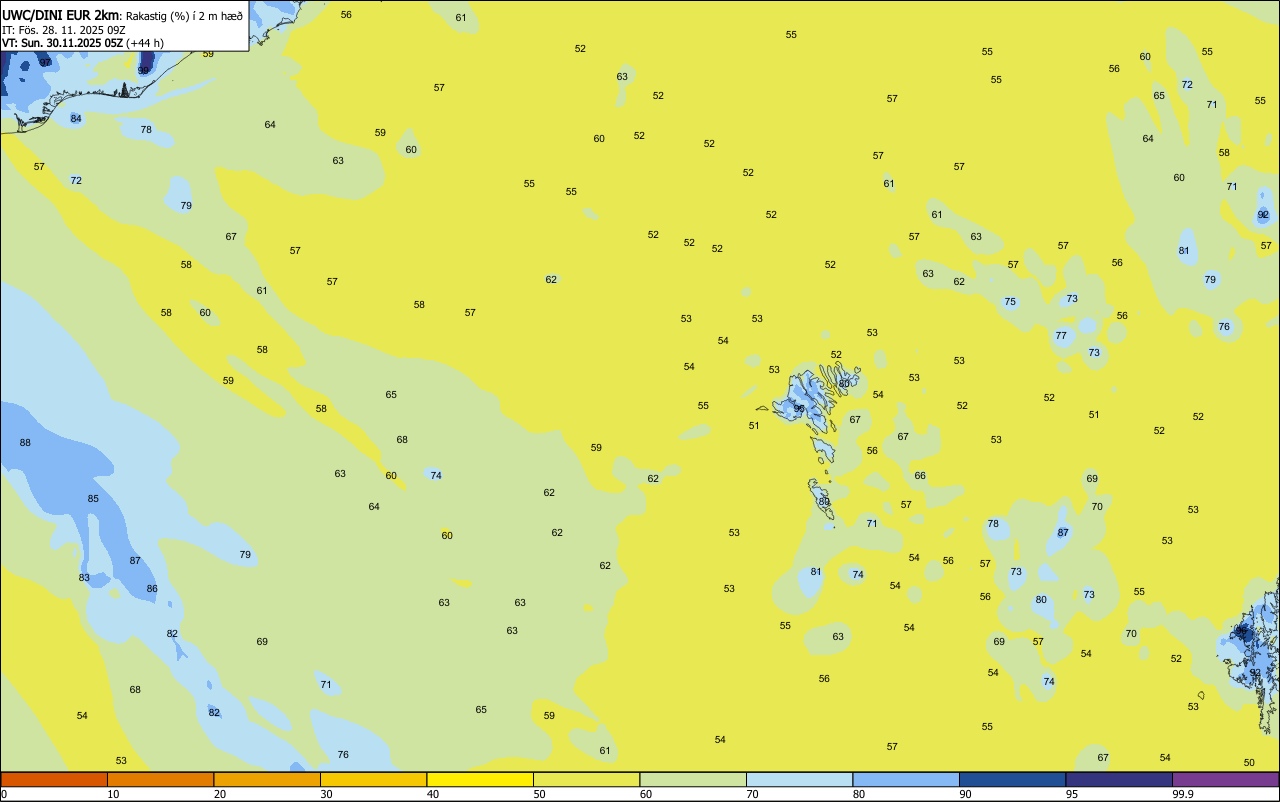Click the pale yellow 50–60 legend swatch
The width and height of the screenshot is (1280, 802).
click(586, 779)
